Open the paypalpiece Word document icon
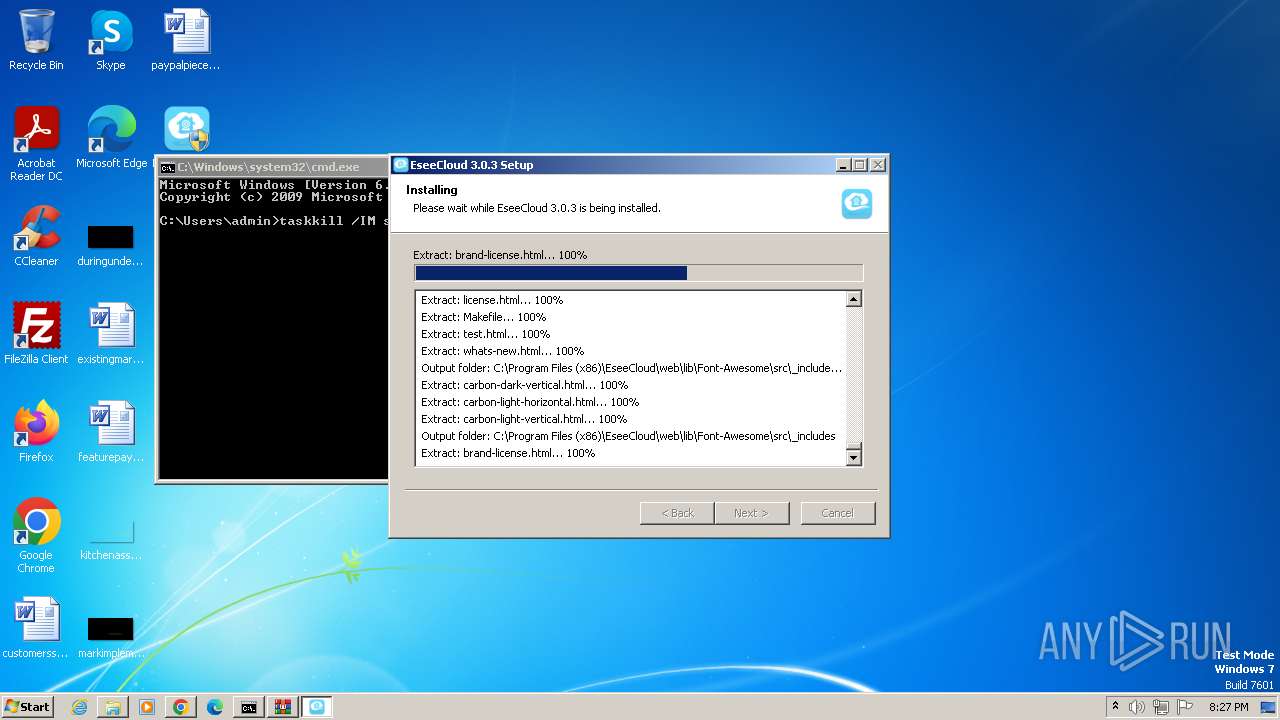The height and width of the screenshot is (720, 1280). (x=186, y=40)
